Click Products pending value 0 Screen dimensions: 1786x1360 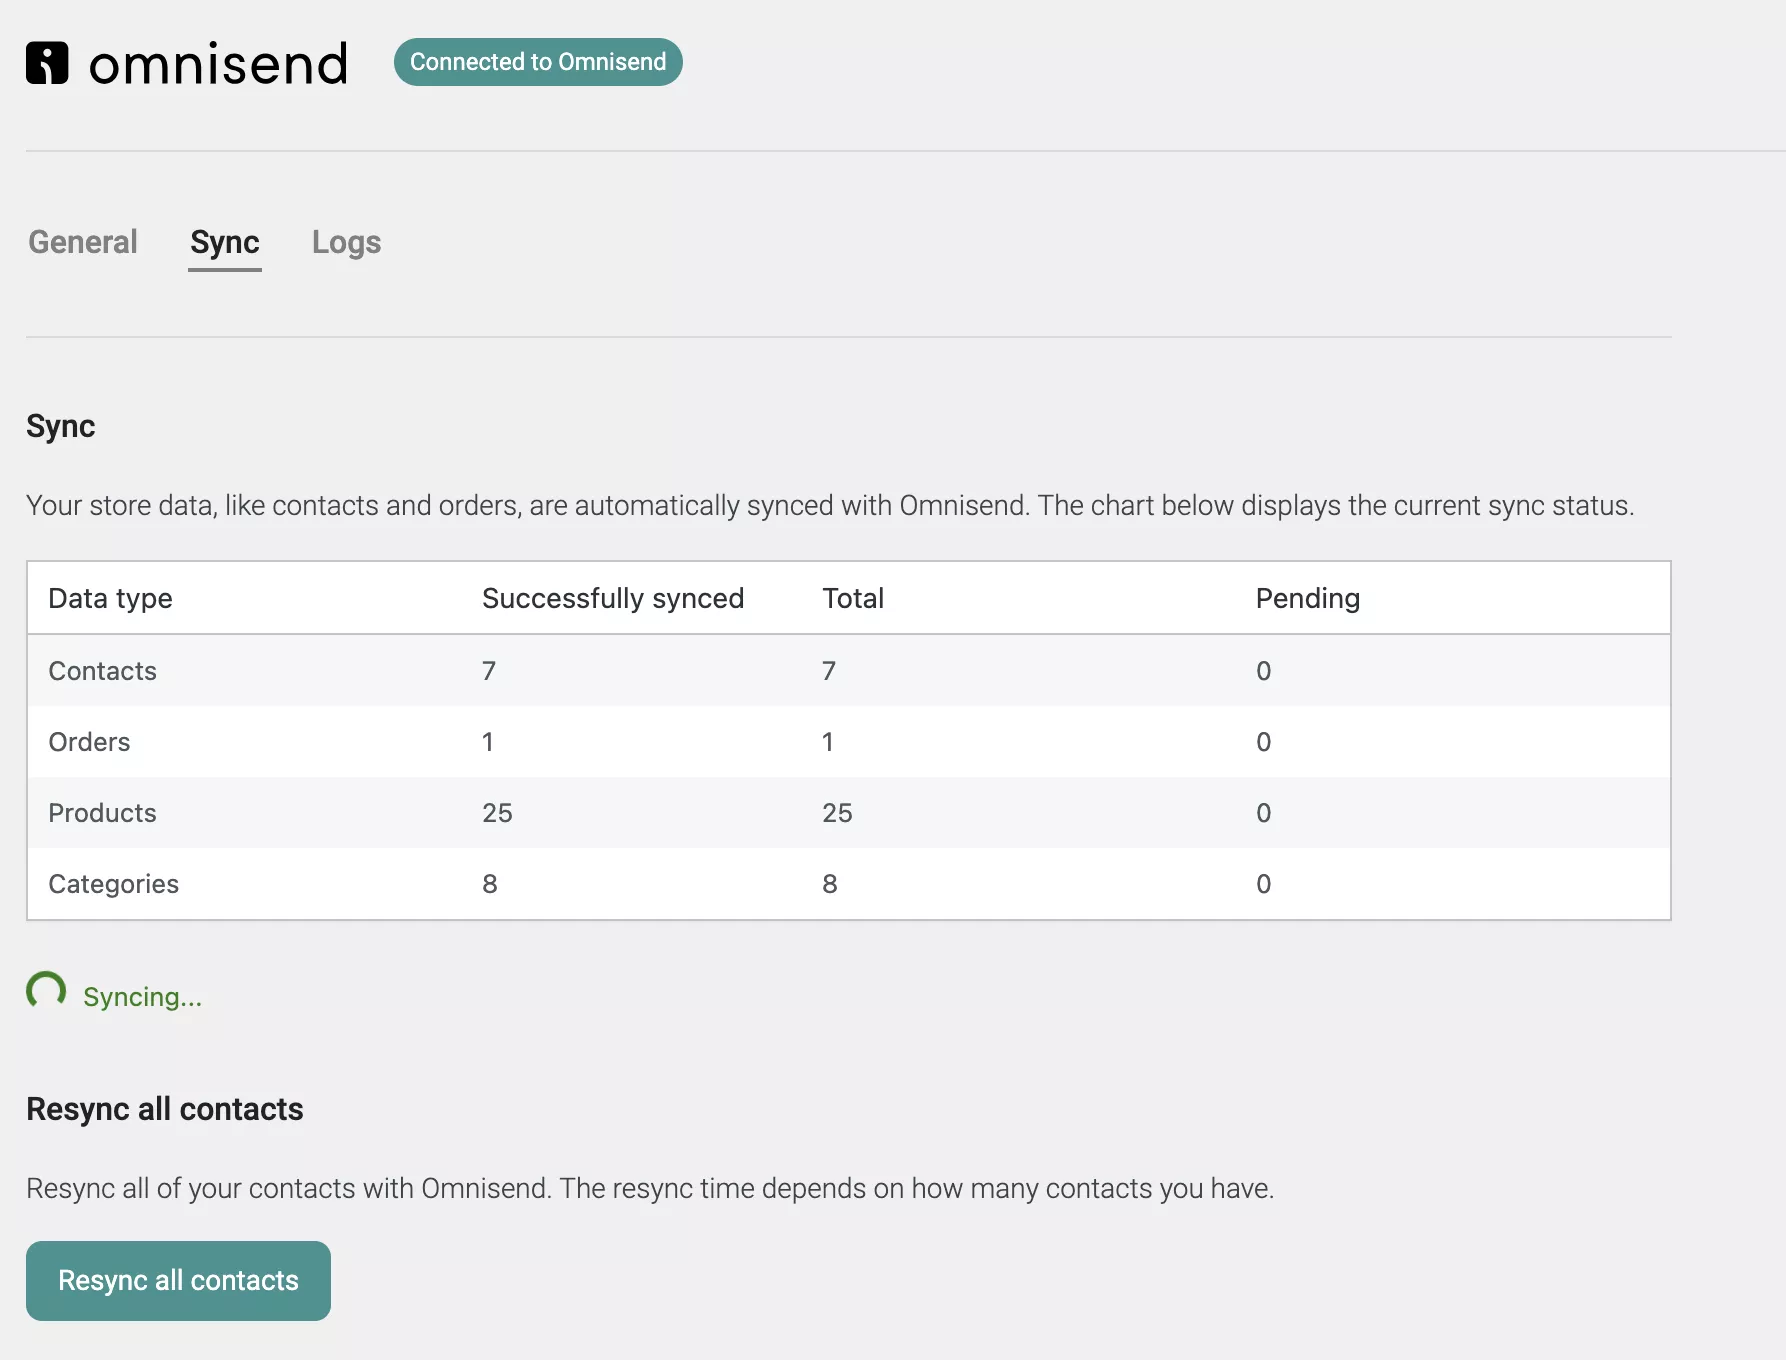[1264, 813]
